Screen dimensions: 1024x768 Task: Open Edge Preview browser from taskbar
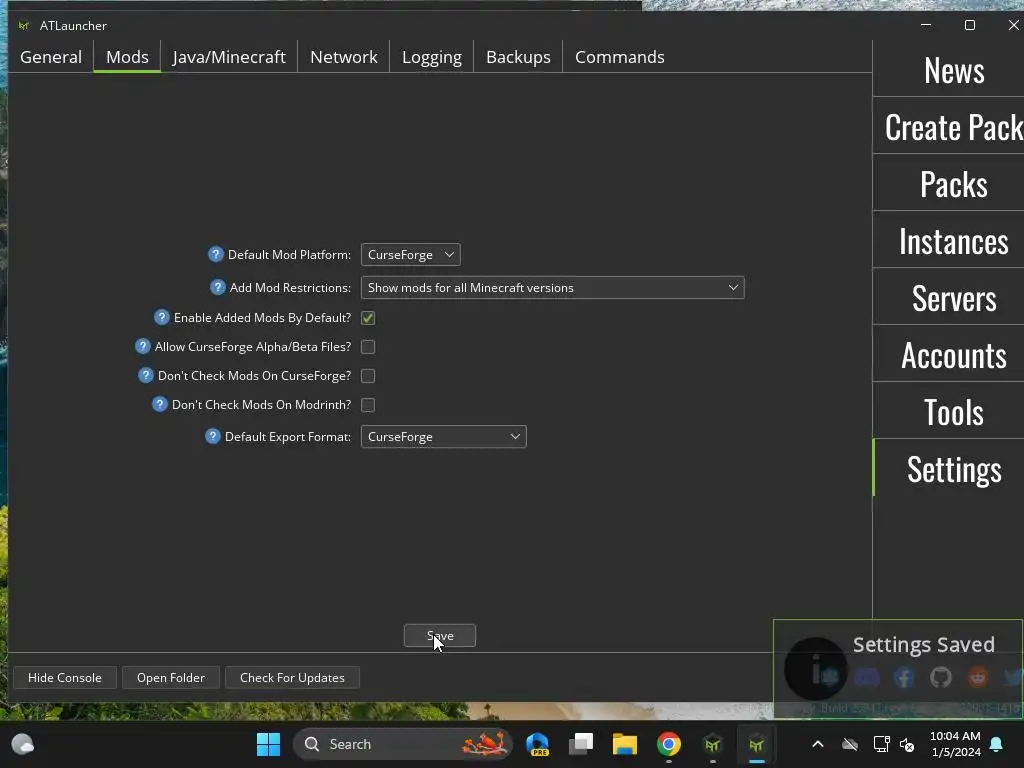pos(537,744)
